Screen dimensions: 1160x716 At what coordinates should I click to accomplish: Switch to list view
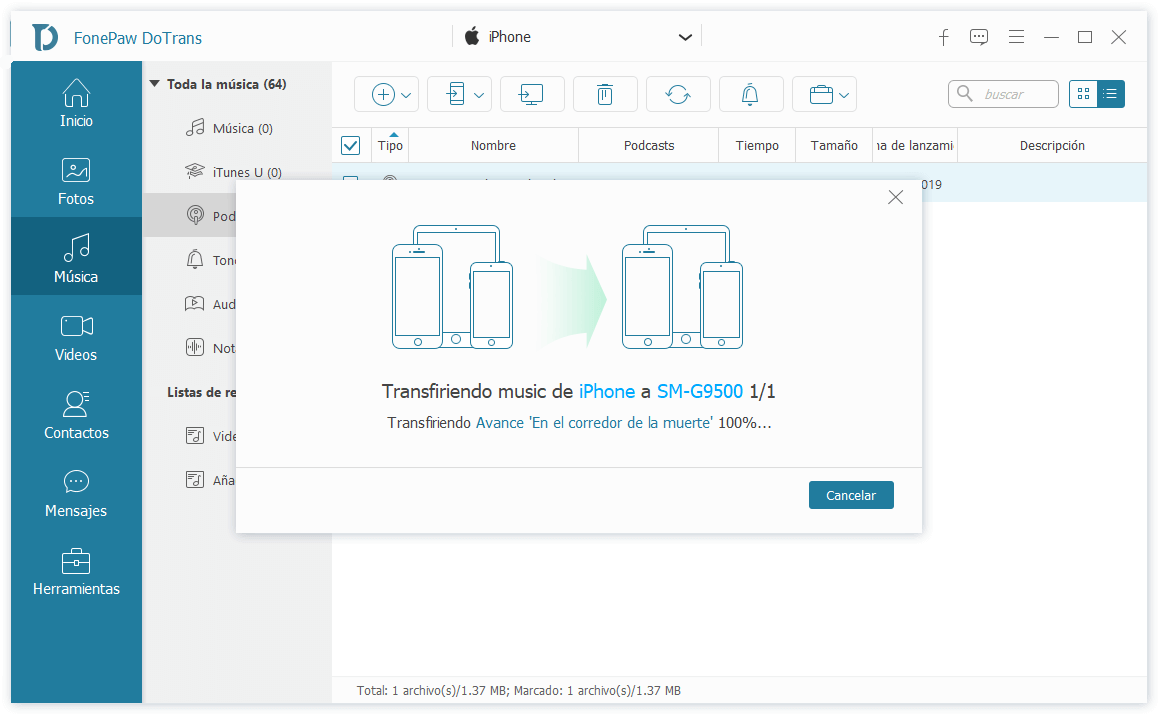pos(1110,94)
